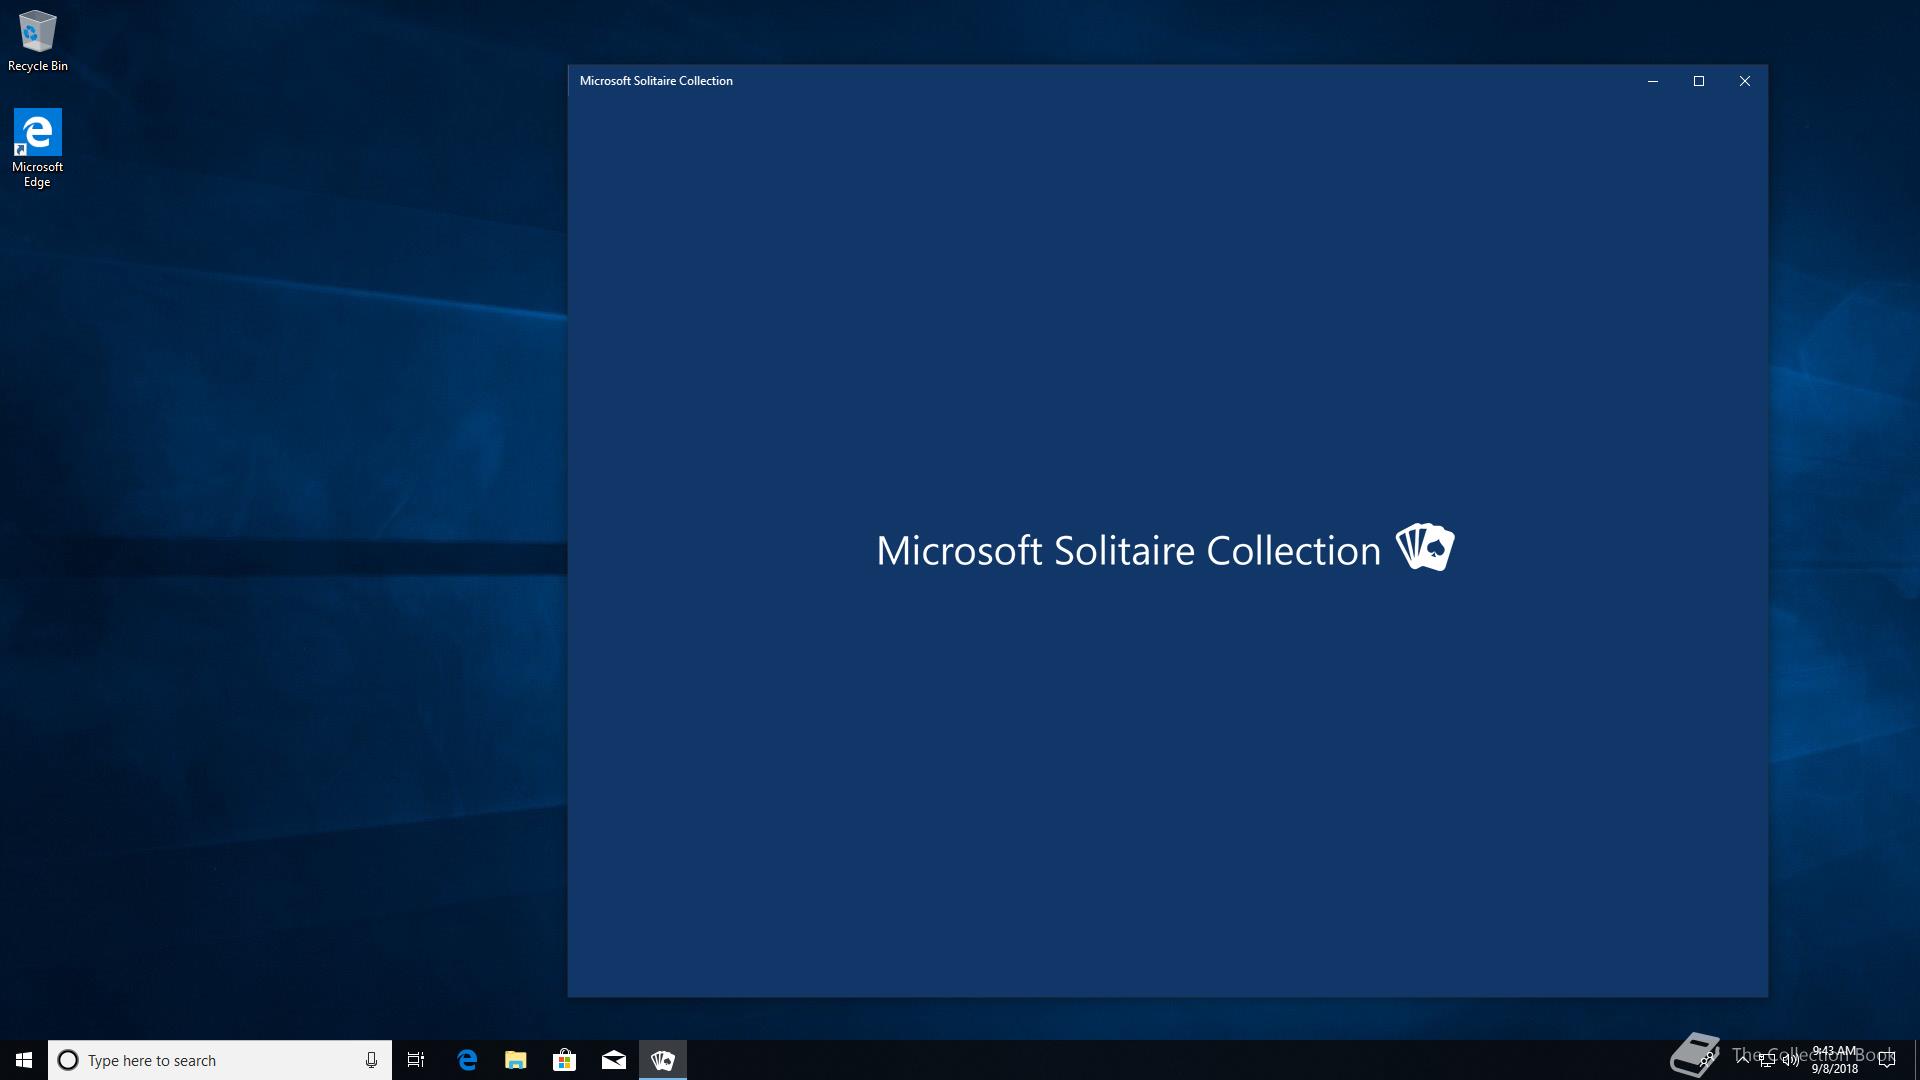The width and height of the screenshot is (1920, 1080).
Task: Open the People icon in the taskbar
Action: pyautogui.click(x=1707, y=1059)
